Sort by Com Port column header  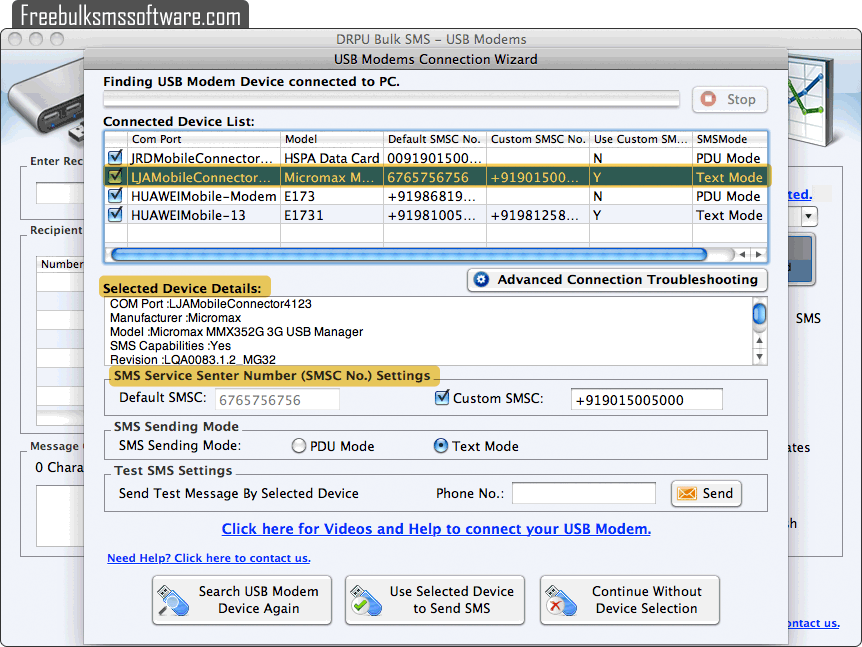pos(204,139)
